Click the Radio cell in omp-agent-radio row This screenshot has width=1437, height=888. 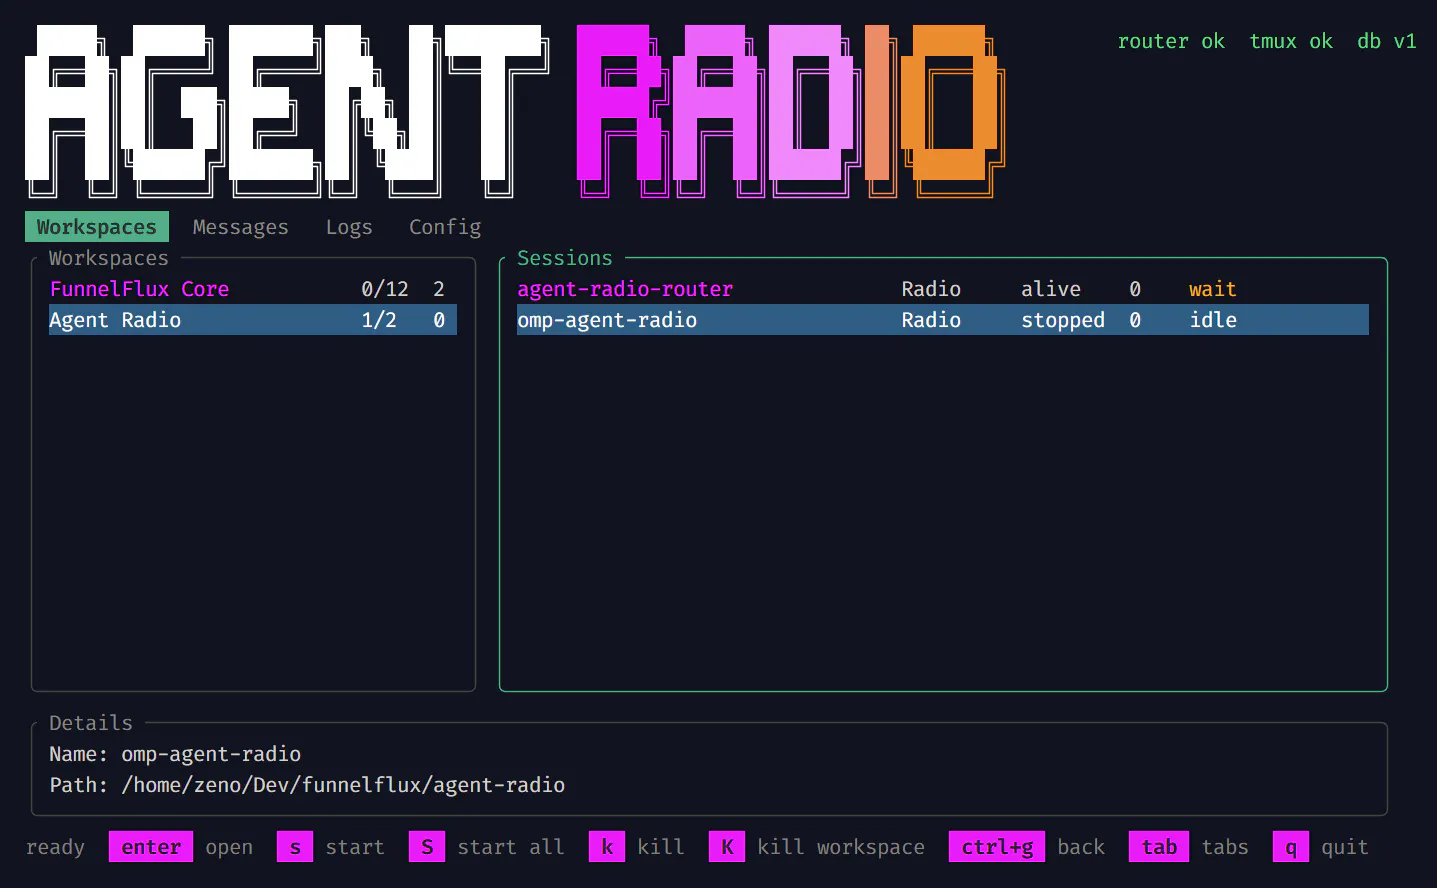[931, 320]
